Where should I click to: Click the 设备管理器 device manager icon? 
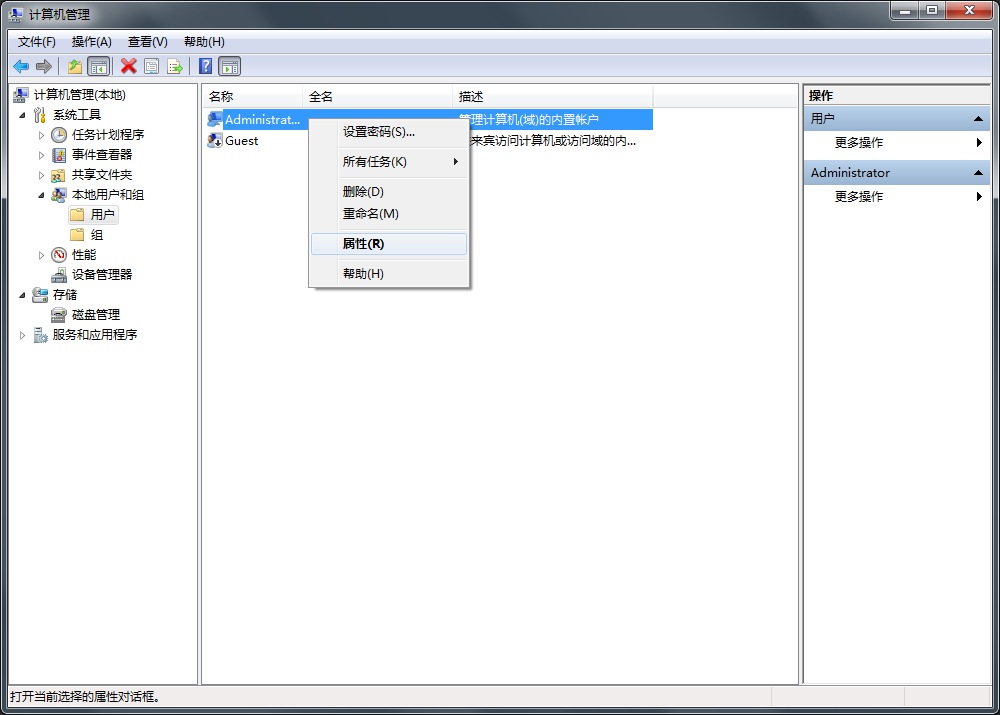(59, 275)
